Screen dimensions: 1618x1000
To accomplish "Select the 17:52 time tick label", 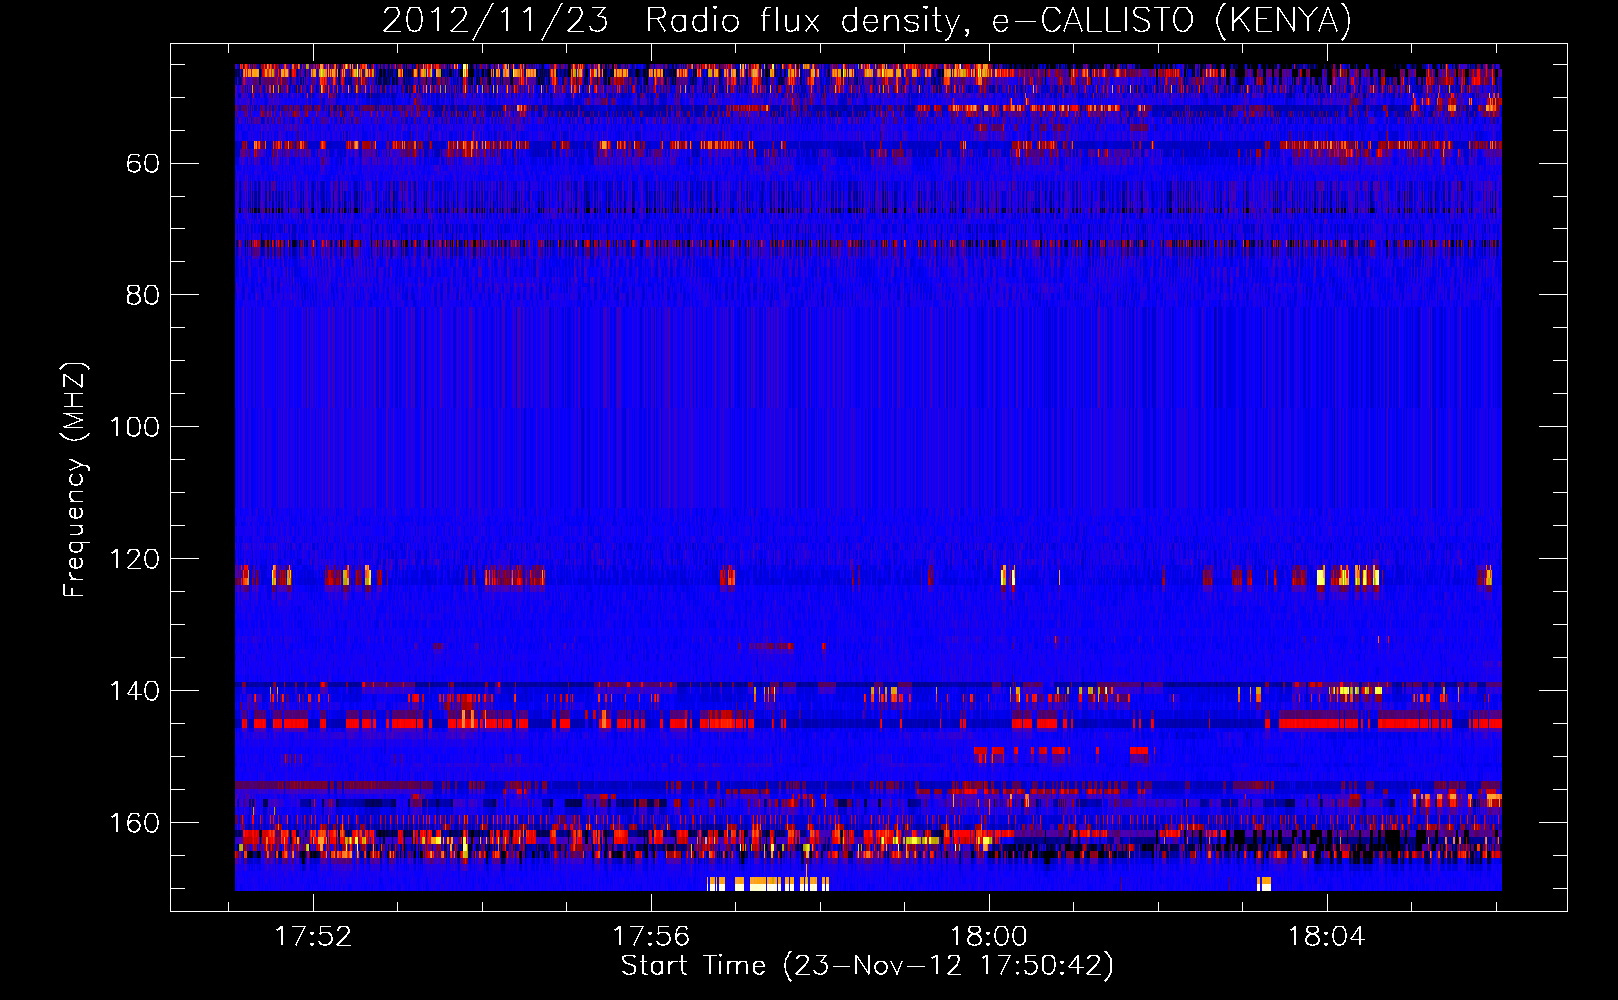I will pyautogui.click(x=313, y=937).
